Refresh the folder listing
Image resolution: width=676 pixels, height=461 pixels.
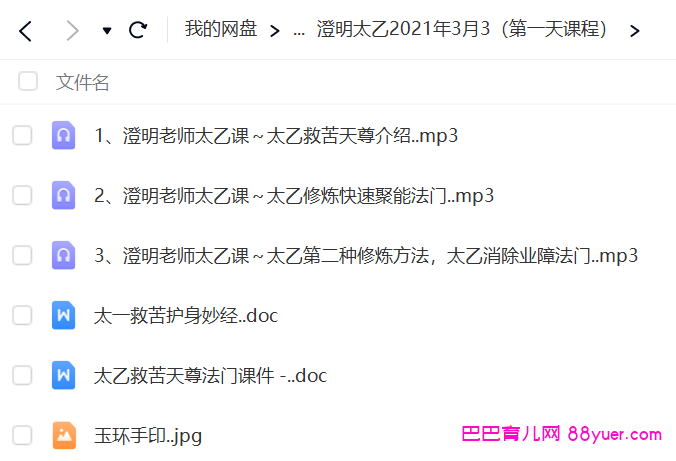point(138,30)
